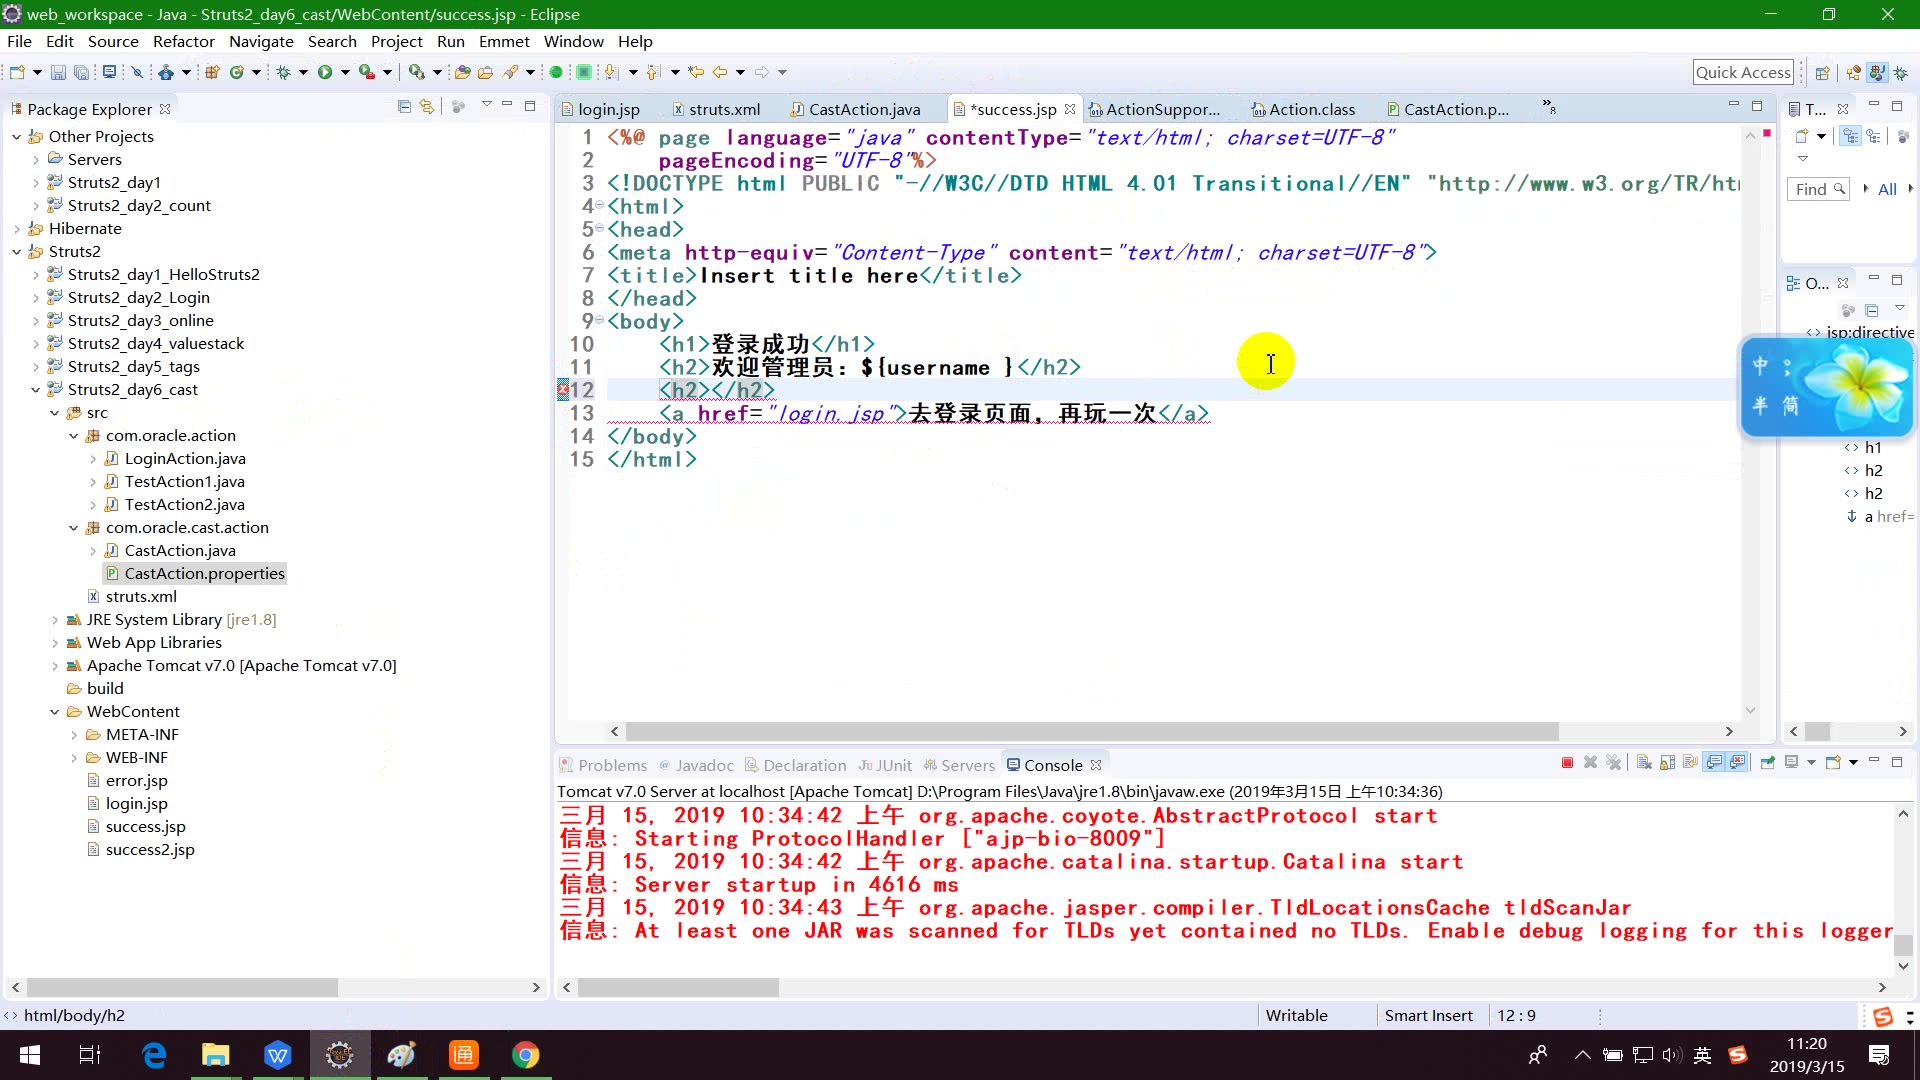Switch to the struts.xml editor tab

723,109
